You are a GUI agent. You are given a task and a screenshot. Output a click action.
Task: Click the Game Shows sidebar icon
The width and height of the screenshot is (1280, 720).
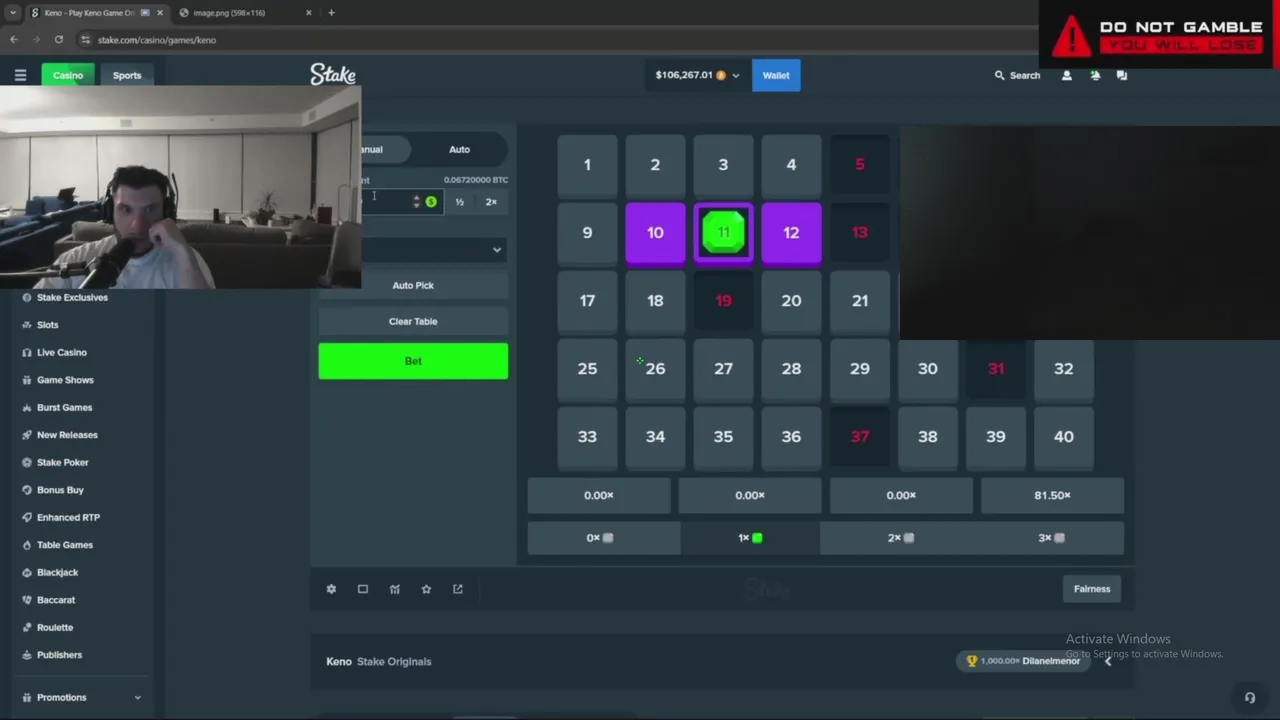(27, 380)
